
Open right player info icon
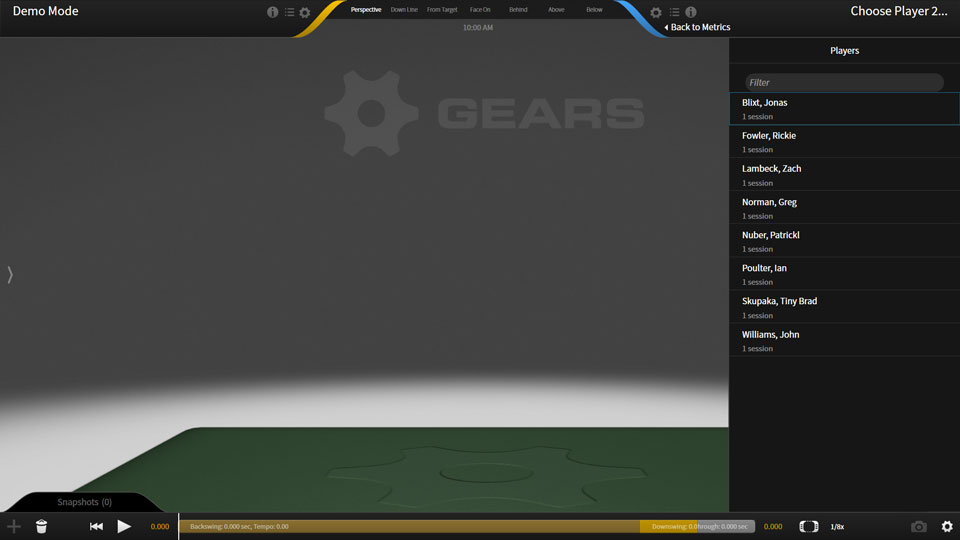[x=691, y=12]
